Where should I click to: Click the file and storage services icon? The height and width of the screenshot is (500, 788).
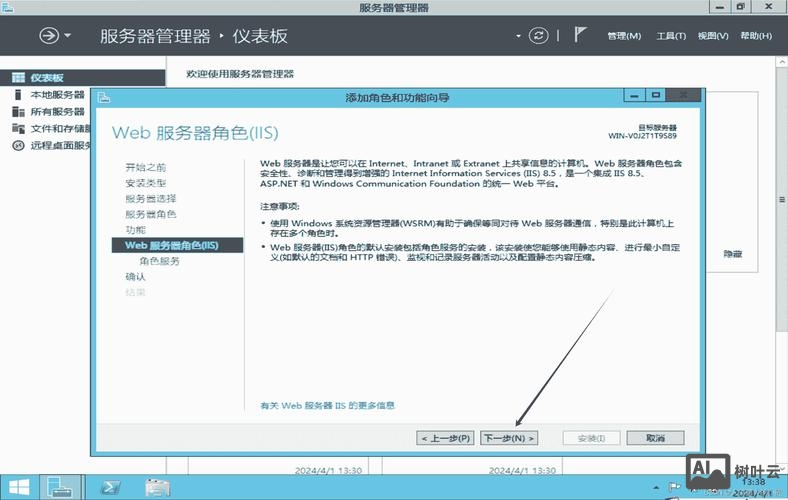click(x=18, y=129)
